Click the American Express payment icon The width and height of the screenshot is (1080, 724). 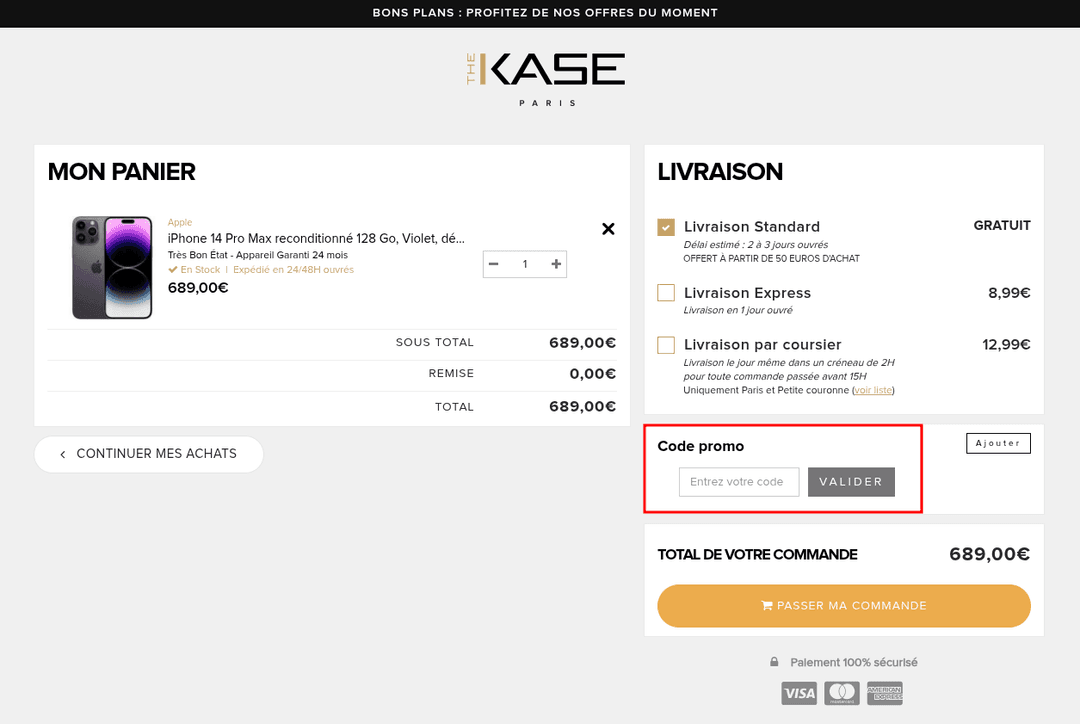(x=884, y=693)
